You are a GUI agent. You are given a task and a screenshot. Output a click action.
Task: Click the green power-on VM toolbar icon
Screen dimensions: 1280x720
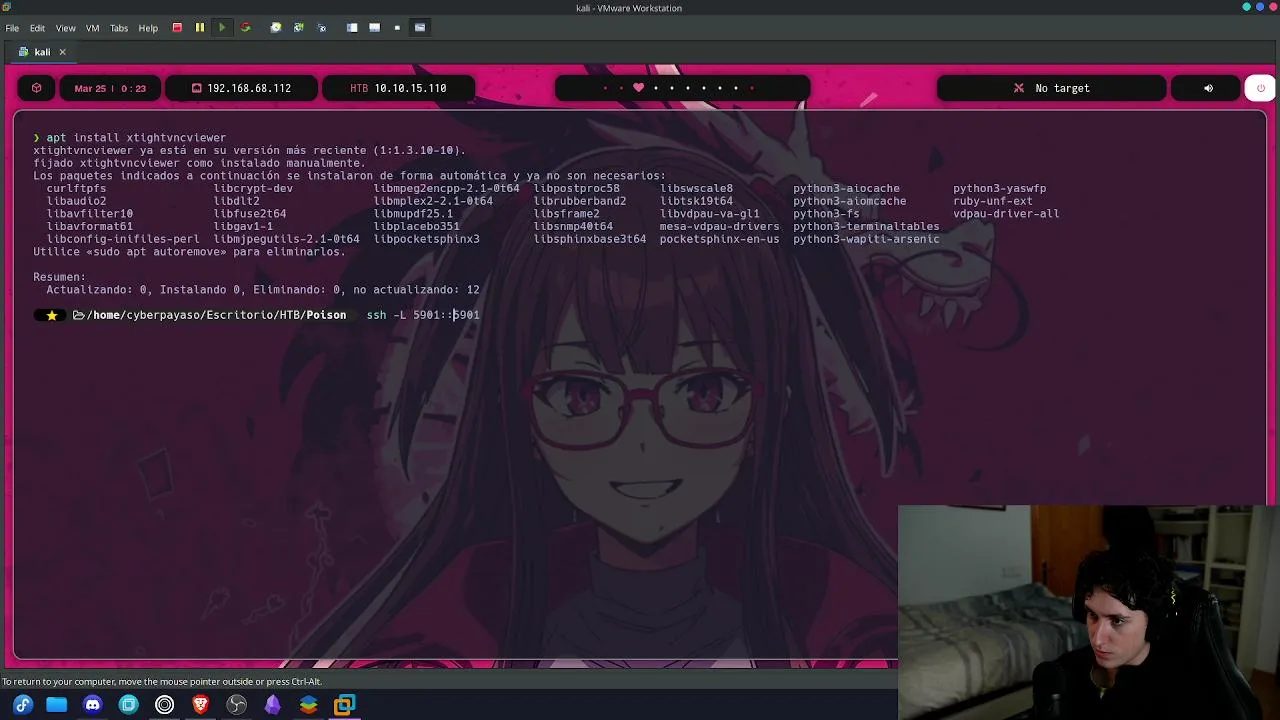(222, 28)
